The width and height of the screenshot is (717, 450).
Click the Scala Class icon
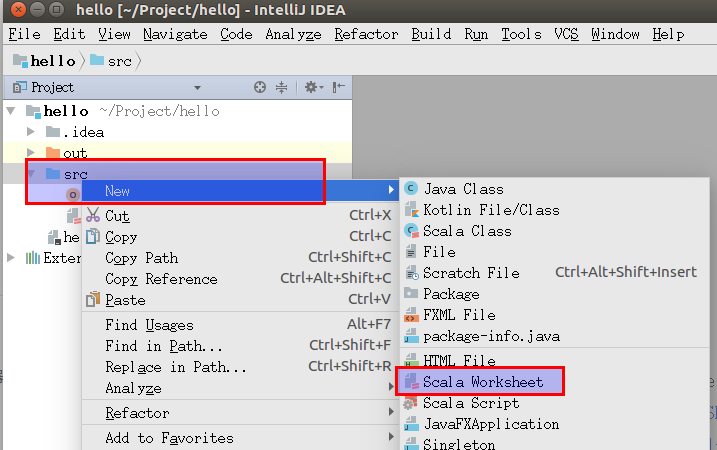(x=412, y=230)
